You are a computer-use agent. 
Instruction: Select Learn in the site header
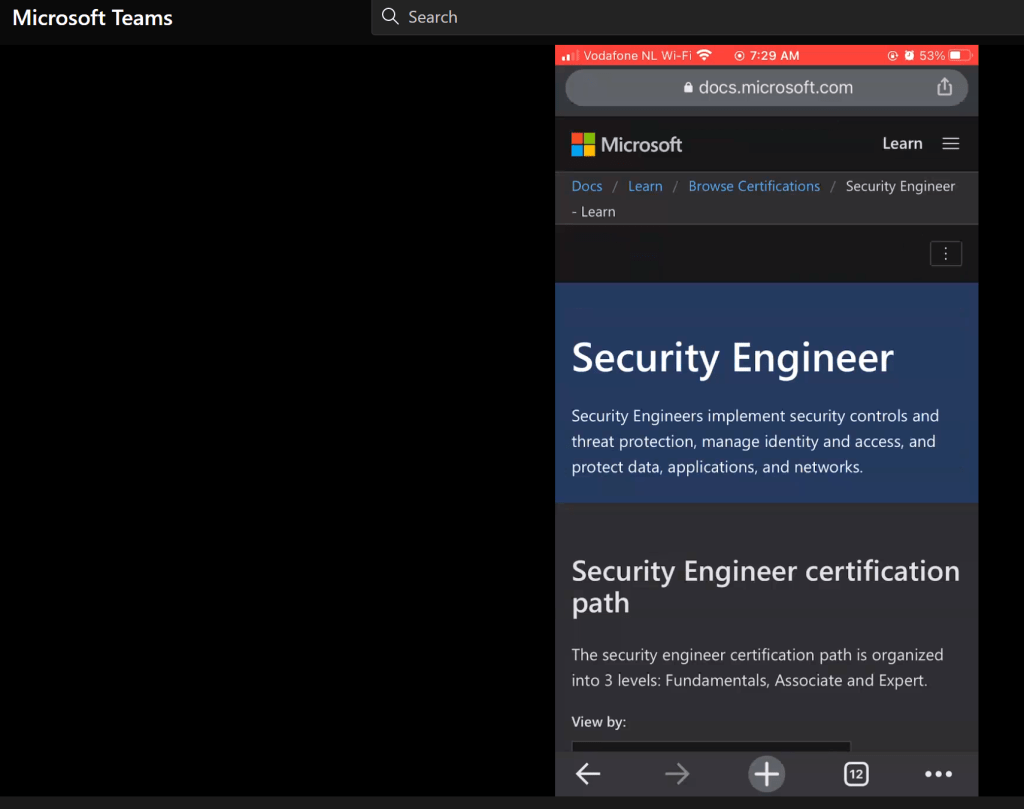(901, 144)
